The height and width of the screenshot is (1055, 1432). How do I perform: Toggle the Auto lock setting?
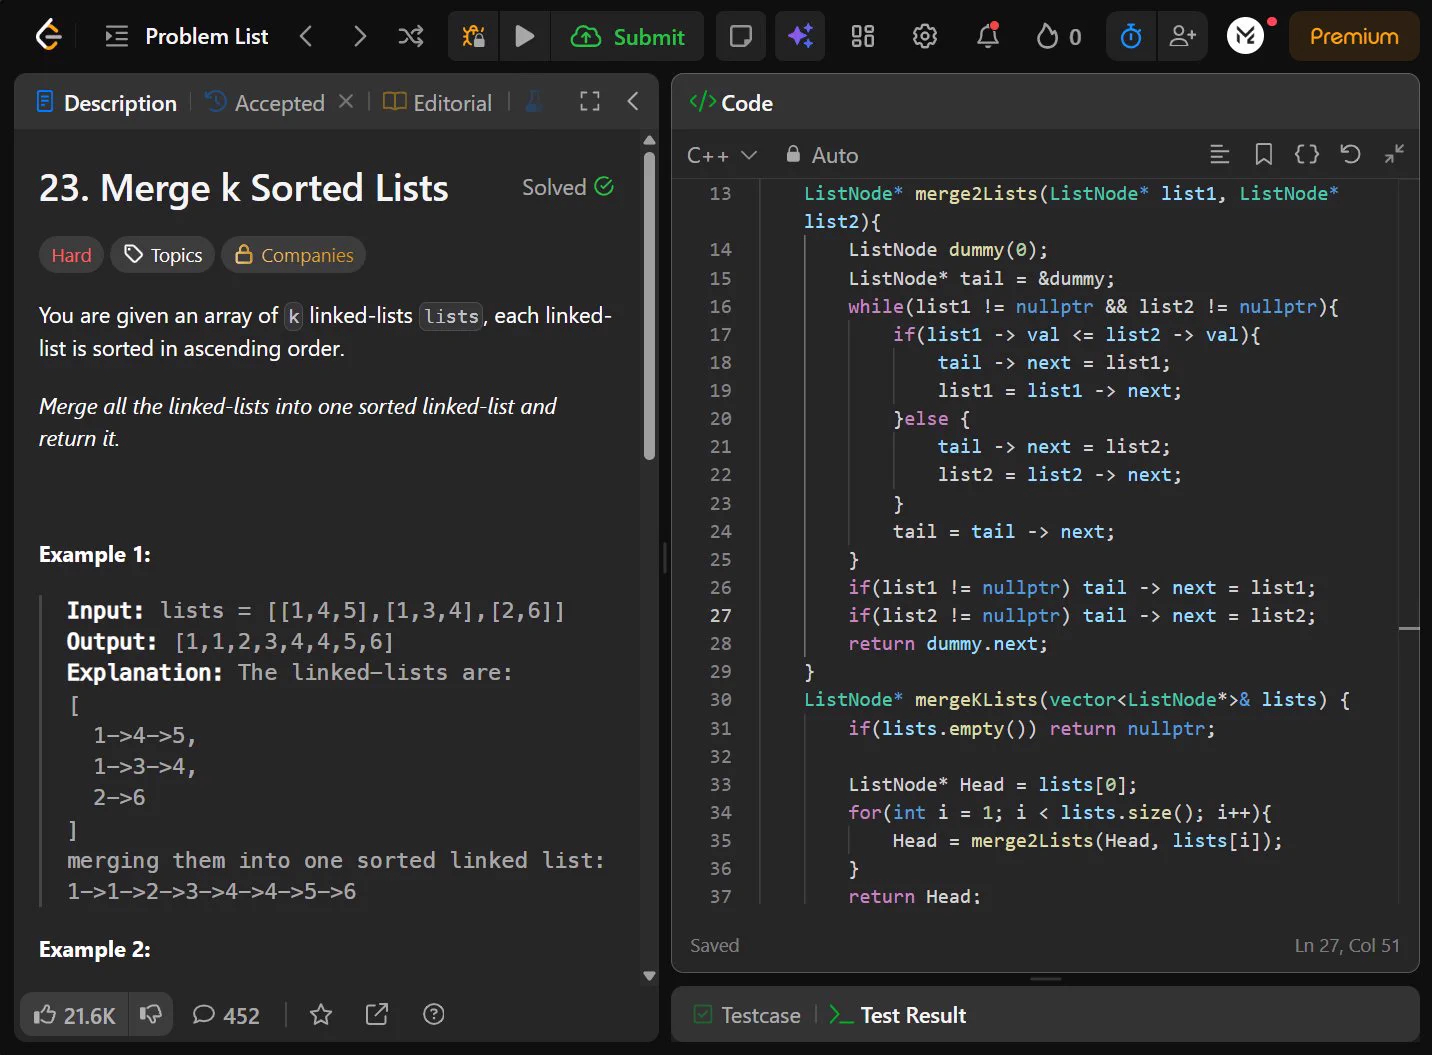point(822,155)
